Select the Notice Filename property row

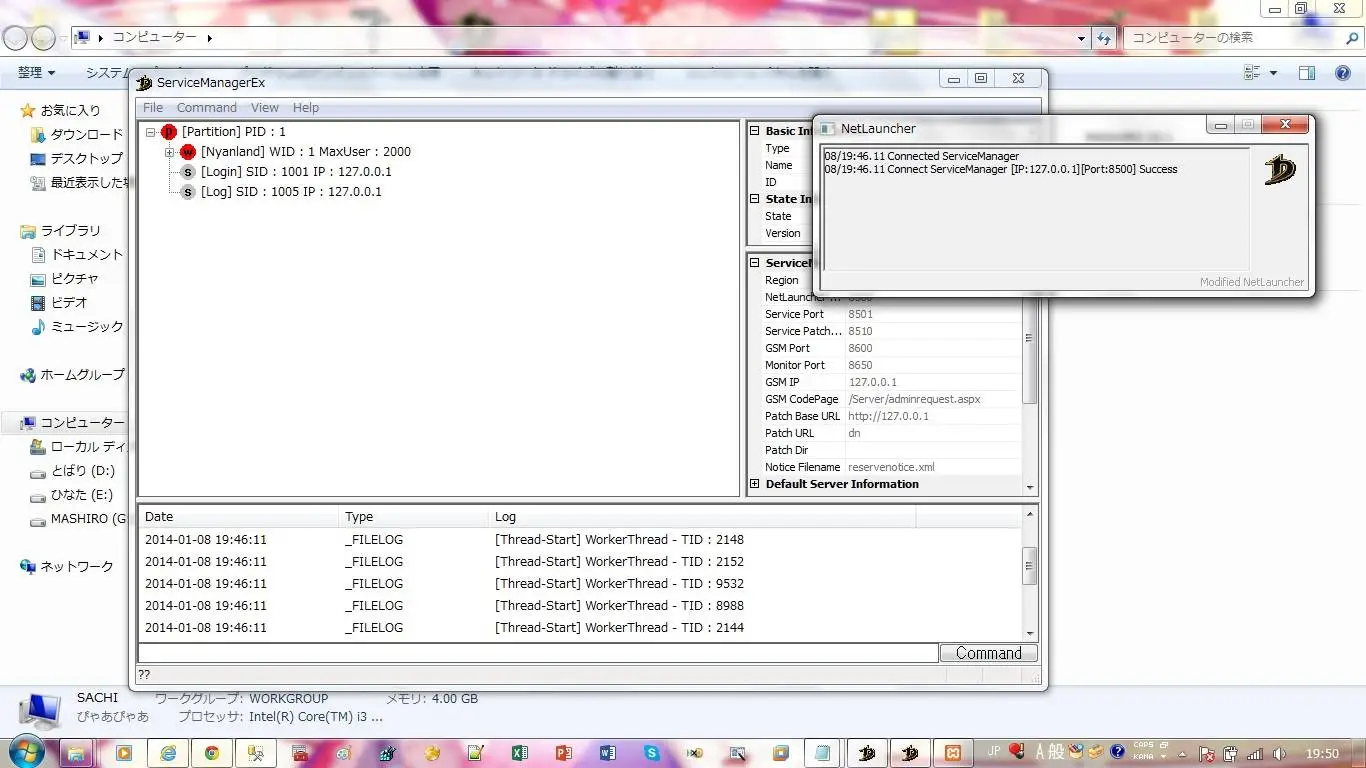click(884, 467)
